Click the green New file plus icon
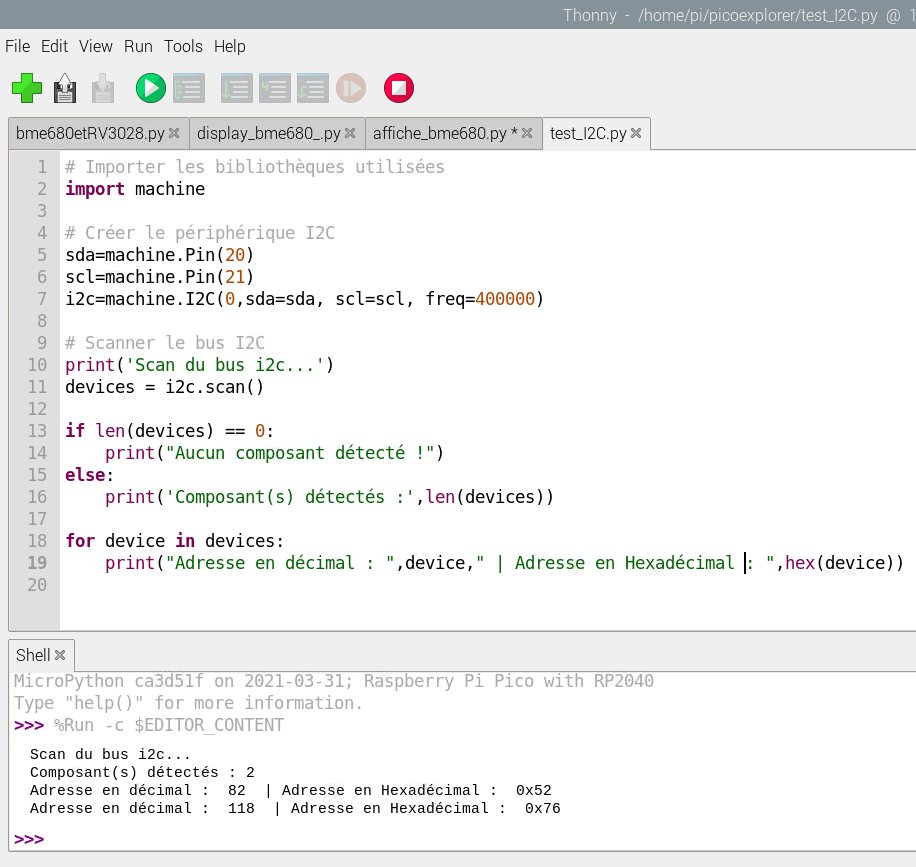 tap(27, 88)
